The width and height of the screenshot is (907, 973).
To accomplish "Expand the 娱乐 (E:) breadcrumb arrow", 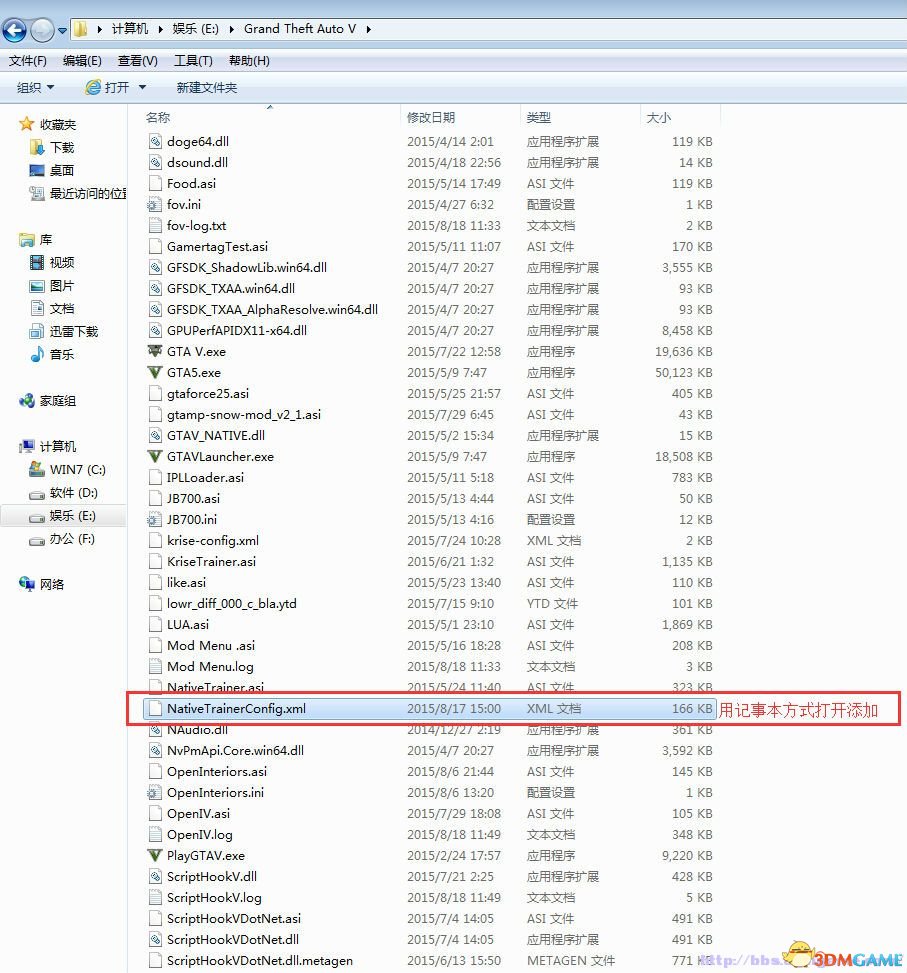I will [231, 29].
